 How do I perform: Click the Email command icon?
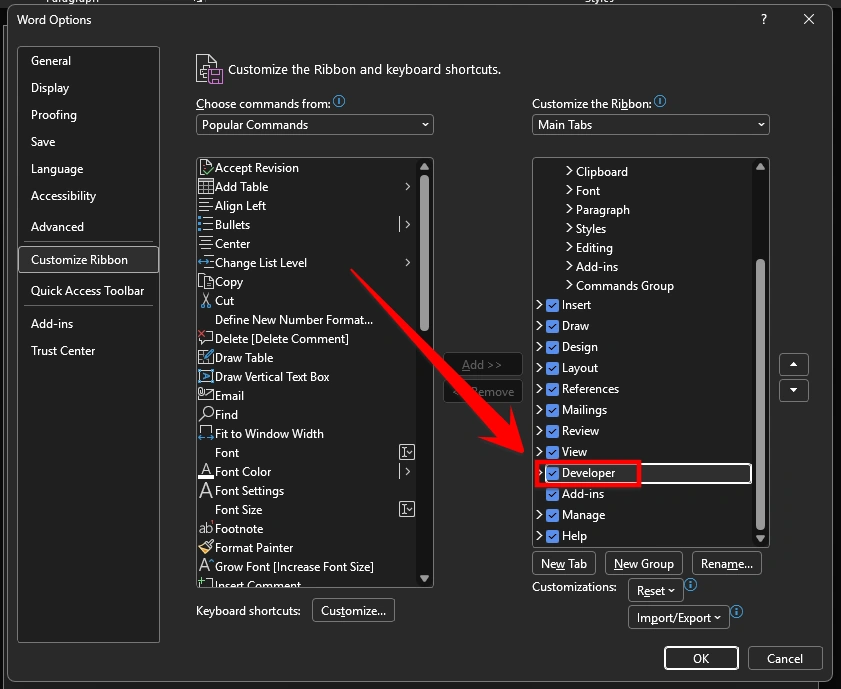[206, 395]
